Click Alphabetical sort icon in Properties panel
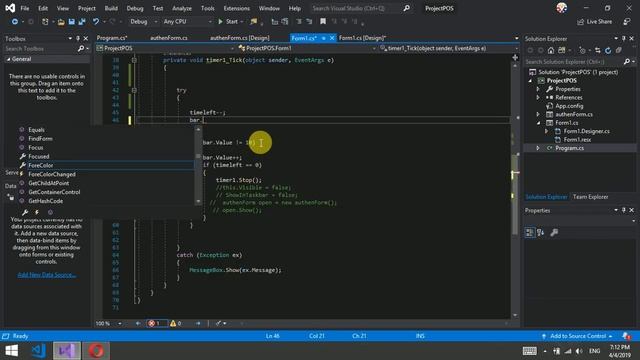 [x=541, y=233]
